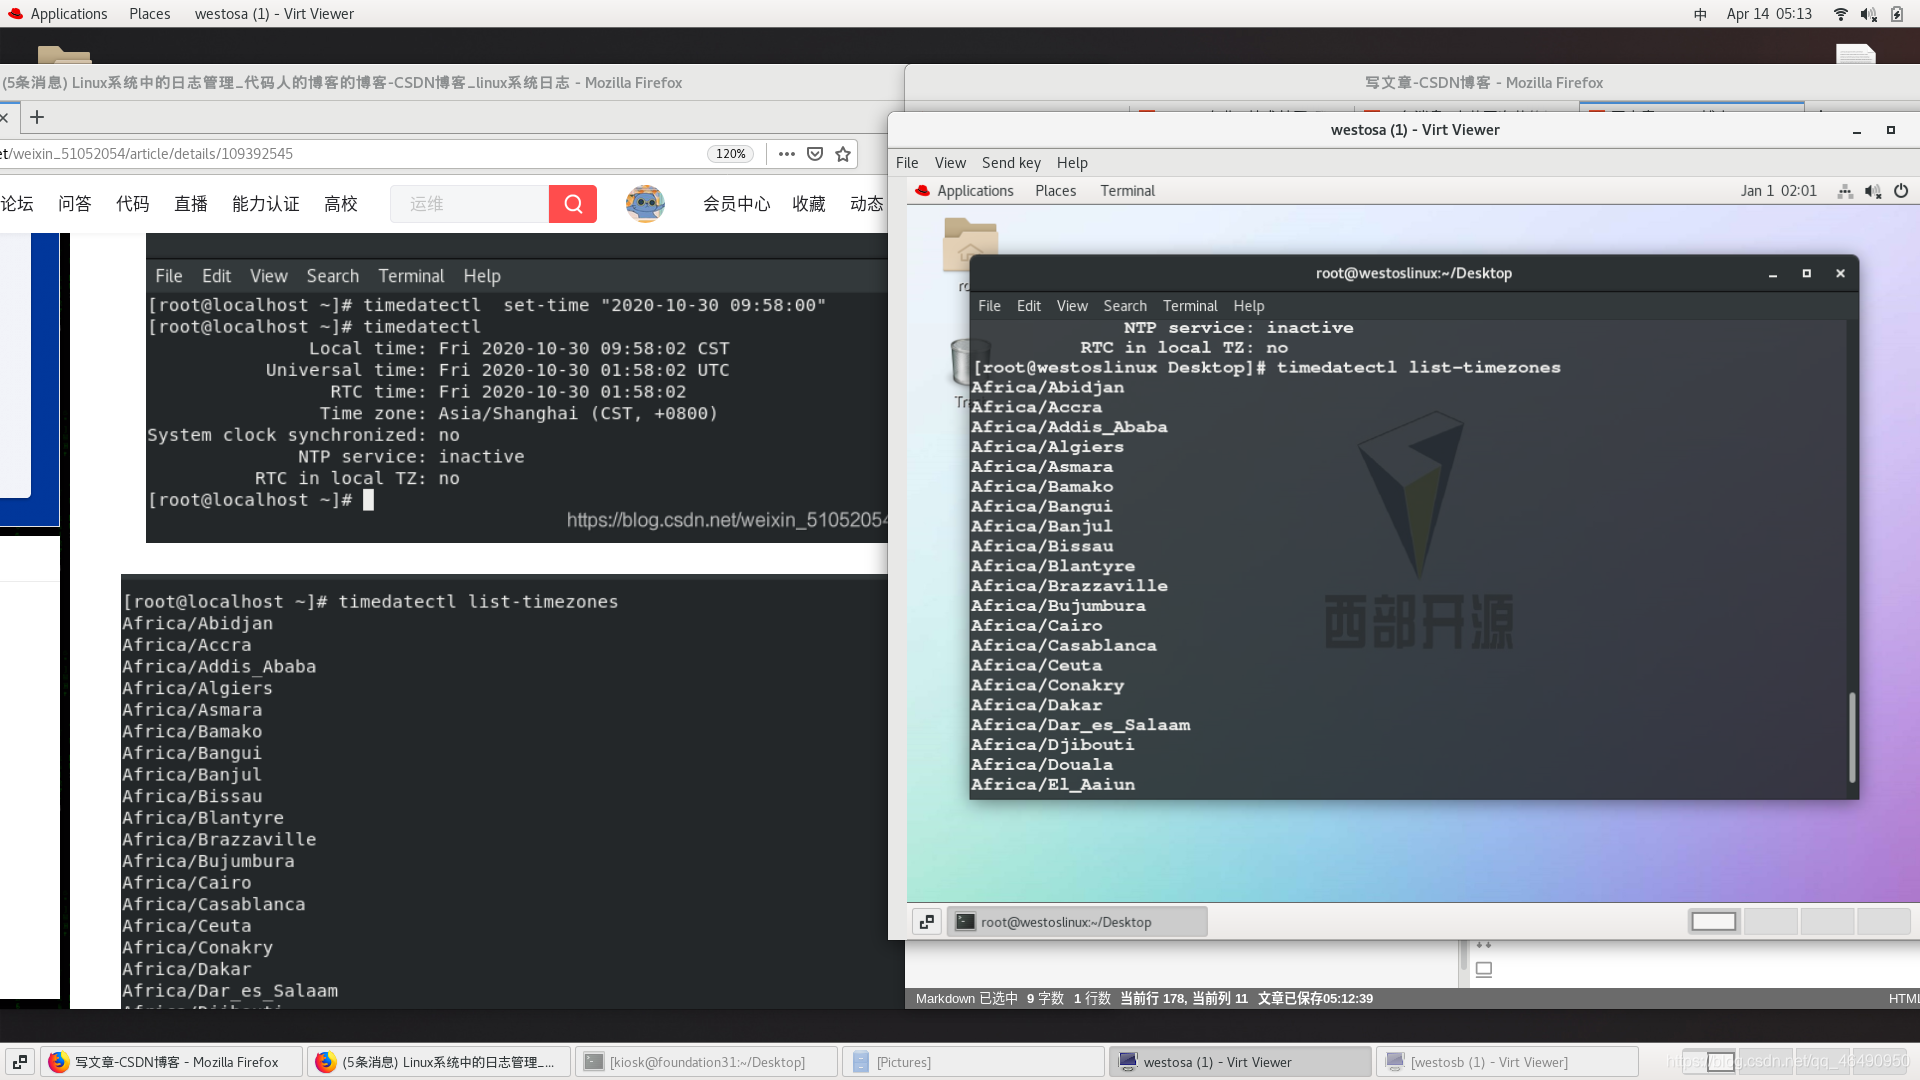Open CSDN 会员中心
The image size is (1920, 1080).
click(737, 204)
